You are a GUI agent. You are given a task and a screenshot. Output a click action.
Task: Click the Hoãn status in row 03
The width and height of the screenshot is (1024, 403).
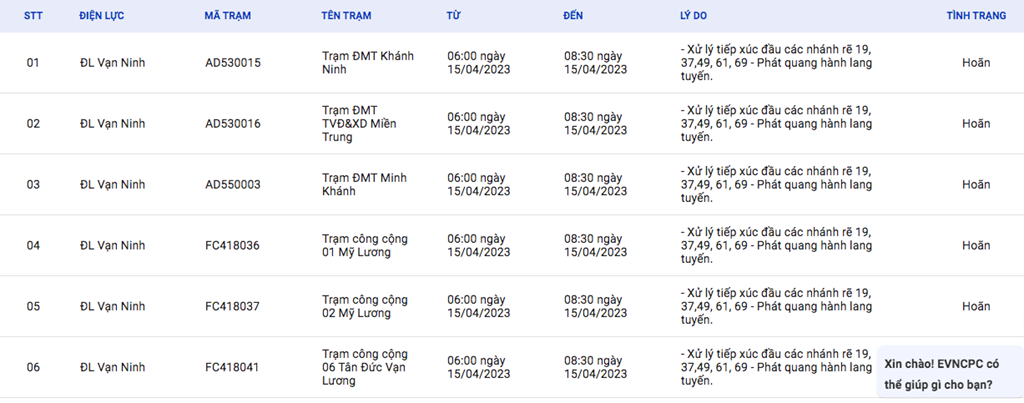pyautogui.click(x=976, y=185)
